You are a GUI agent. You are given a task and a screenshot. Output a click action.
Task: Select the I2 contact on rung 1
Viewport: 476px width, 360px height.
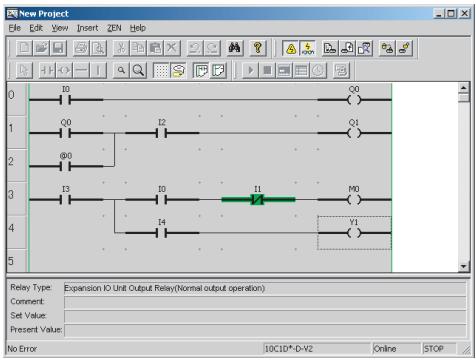point(162,133)
